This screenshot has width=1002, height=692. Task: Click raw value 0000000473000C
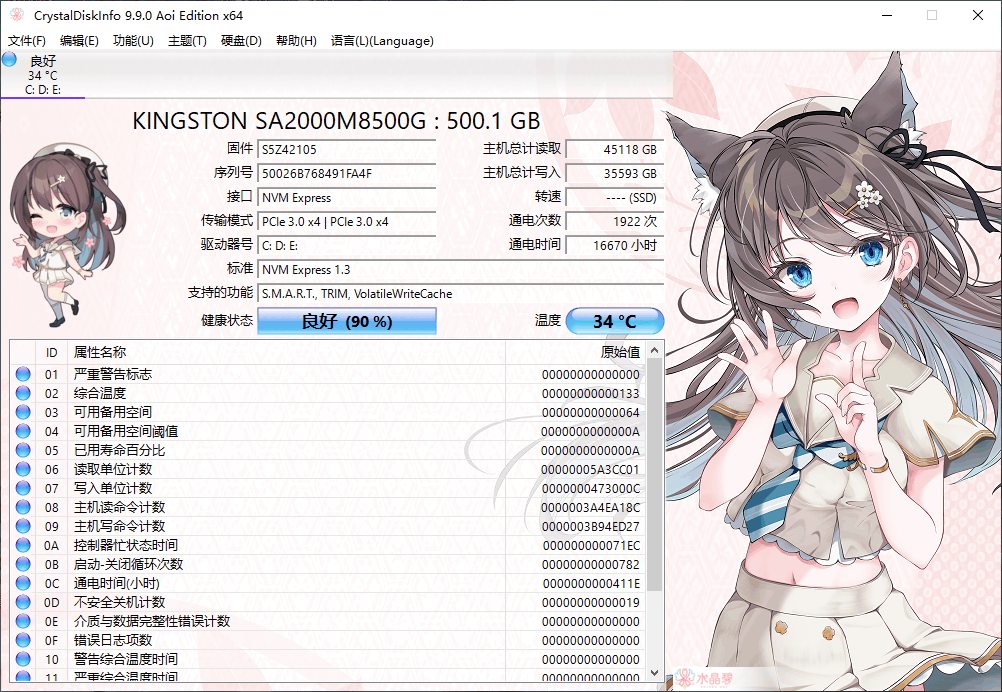[590, 489]
